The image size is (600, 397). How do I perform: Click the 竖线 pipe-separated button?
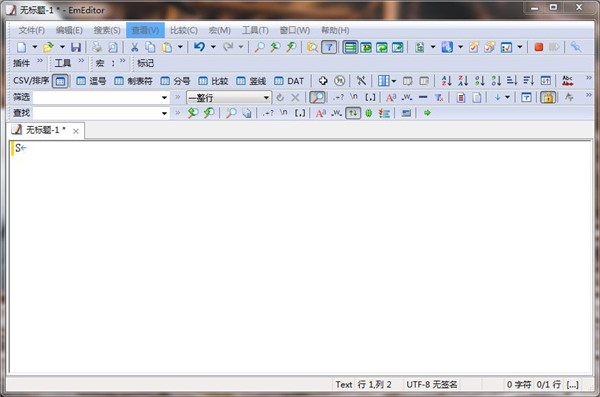click(x=251, y=81)
